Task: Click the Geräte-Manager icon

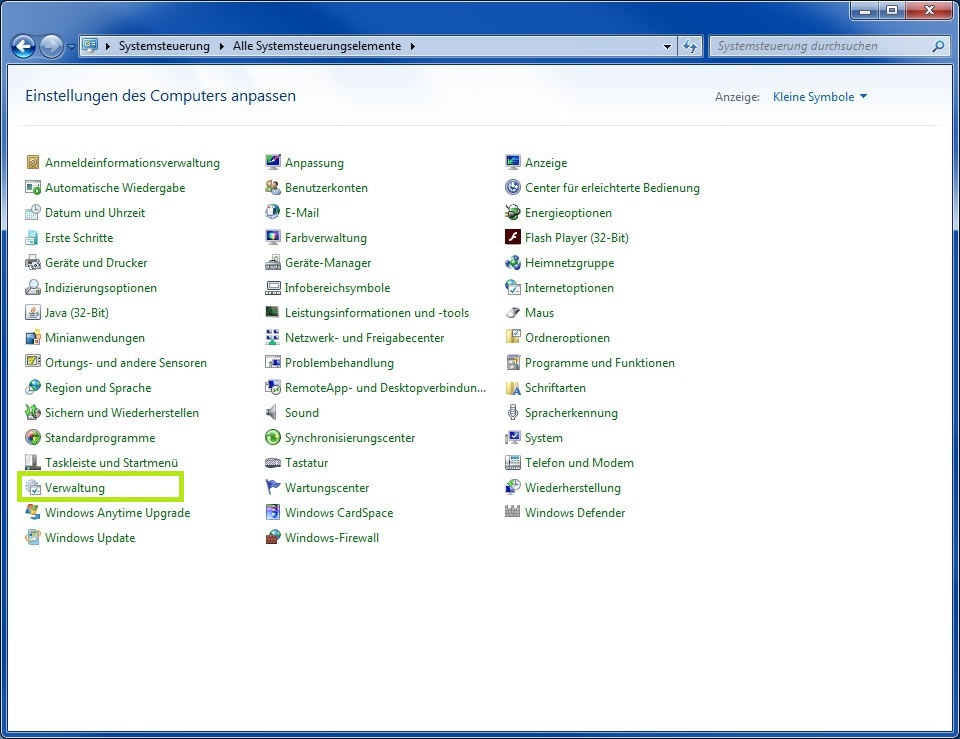Action: point(272,263)
